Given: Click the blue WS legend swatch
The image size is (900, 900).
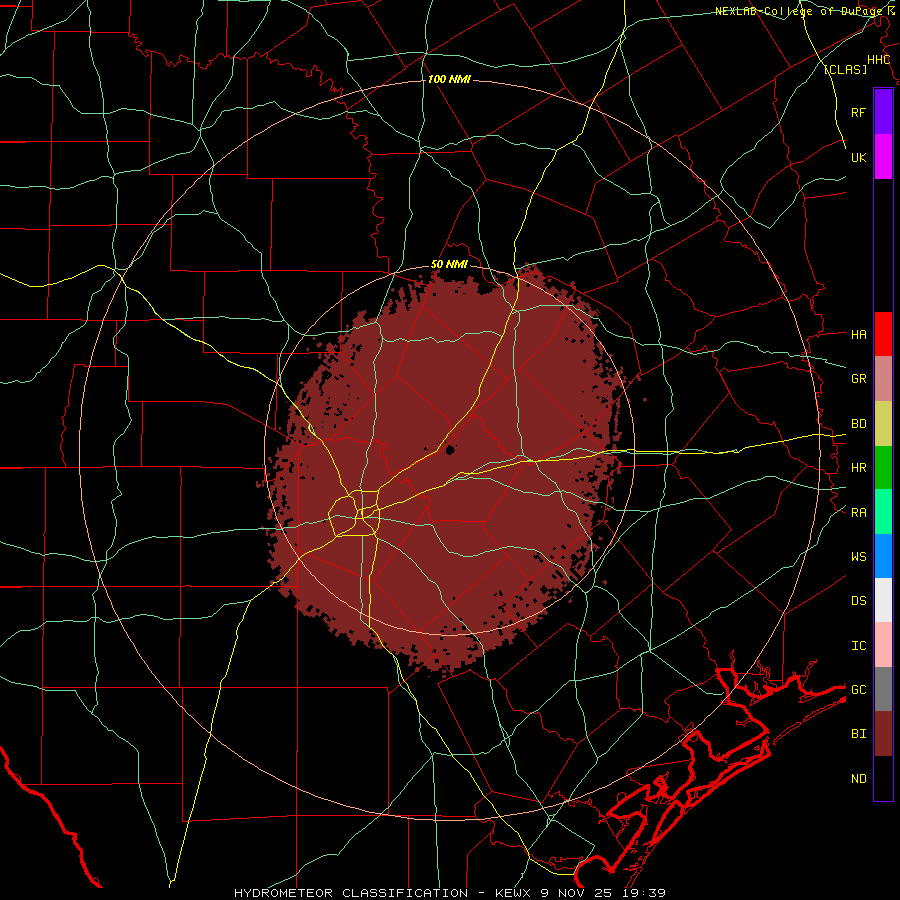Looking at the screenshot, I should click(883, 556).
